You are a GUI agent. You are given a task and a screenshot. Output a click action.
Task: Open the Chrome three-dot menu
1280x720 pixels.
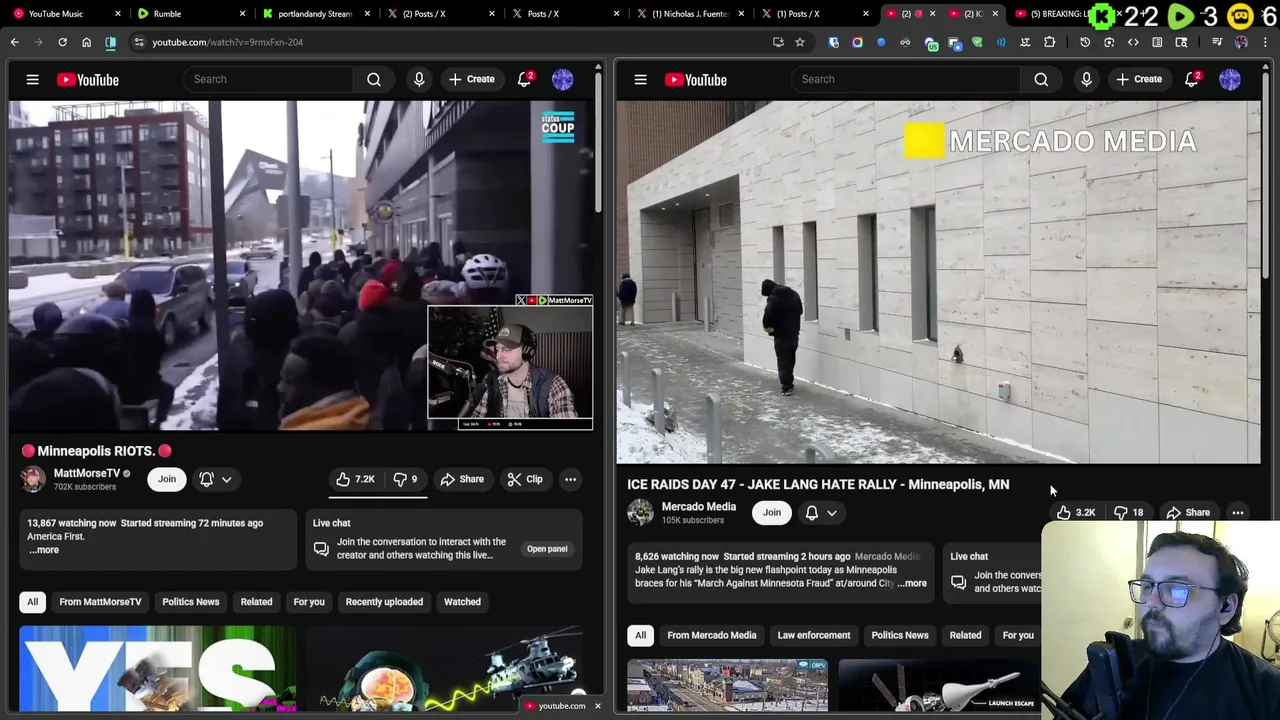point(1265,42)
